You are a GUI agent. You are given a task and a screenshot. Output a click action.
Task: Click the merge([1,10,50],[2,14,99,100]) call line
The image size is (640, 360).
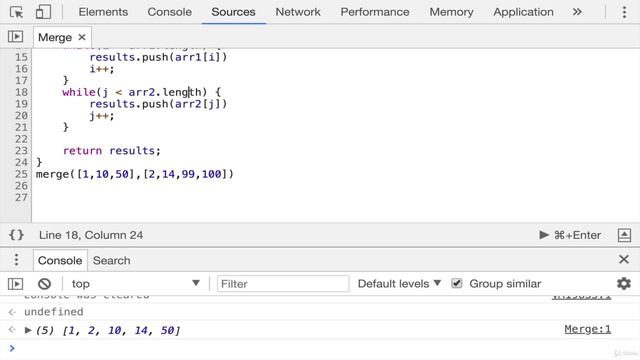coord(135,174)
